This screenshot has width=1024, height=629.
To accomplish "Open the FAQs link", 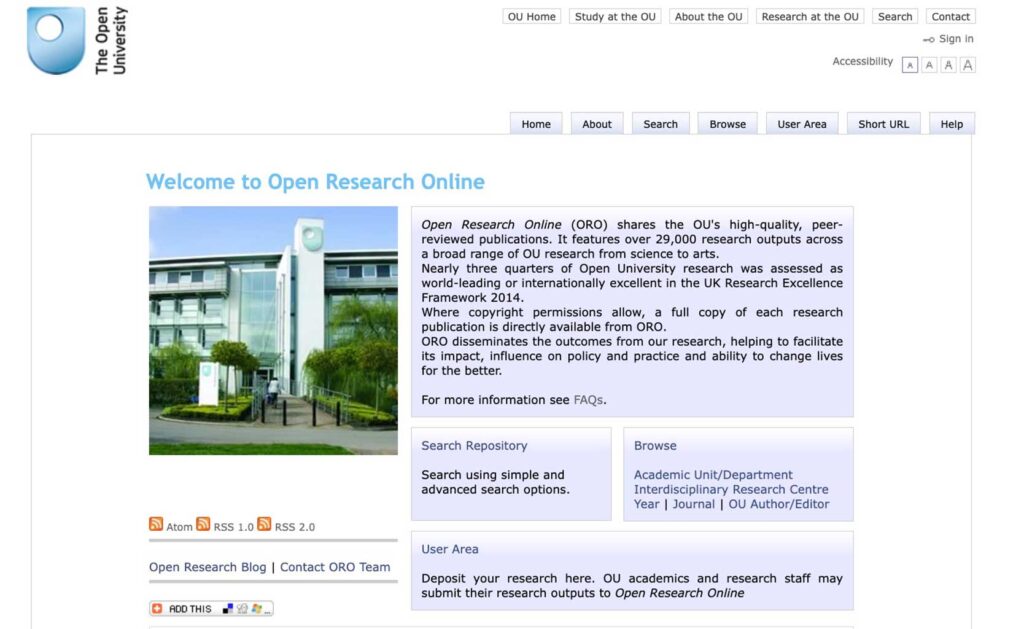I will 588,400.
